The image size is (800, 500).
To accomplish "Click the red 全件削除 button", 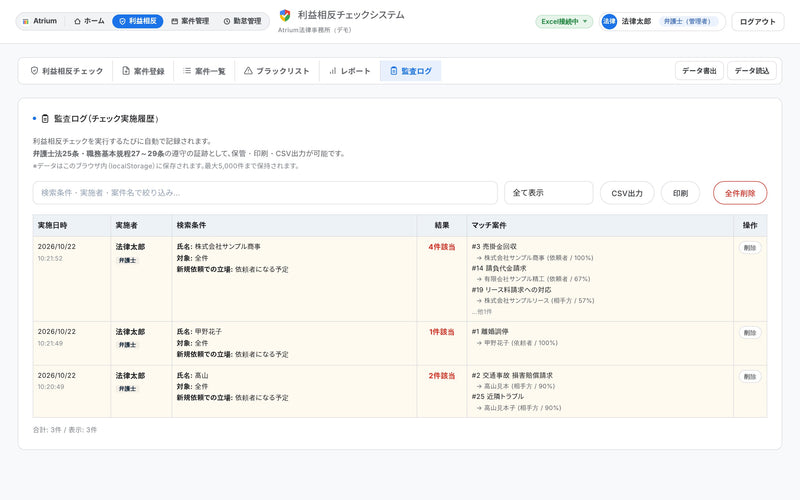I will click(740, 193).
